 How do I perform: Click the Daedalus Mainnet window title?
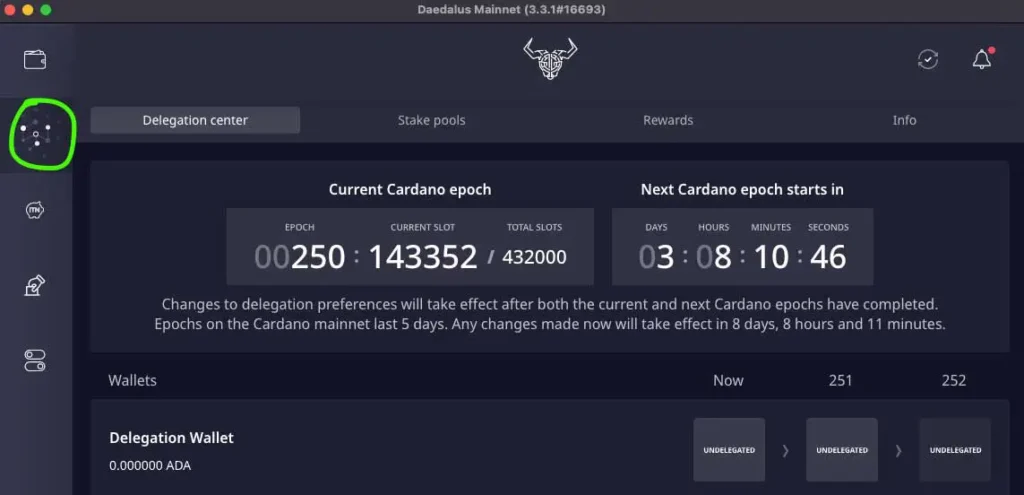(x=511, y=10)
